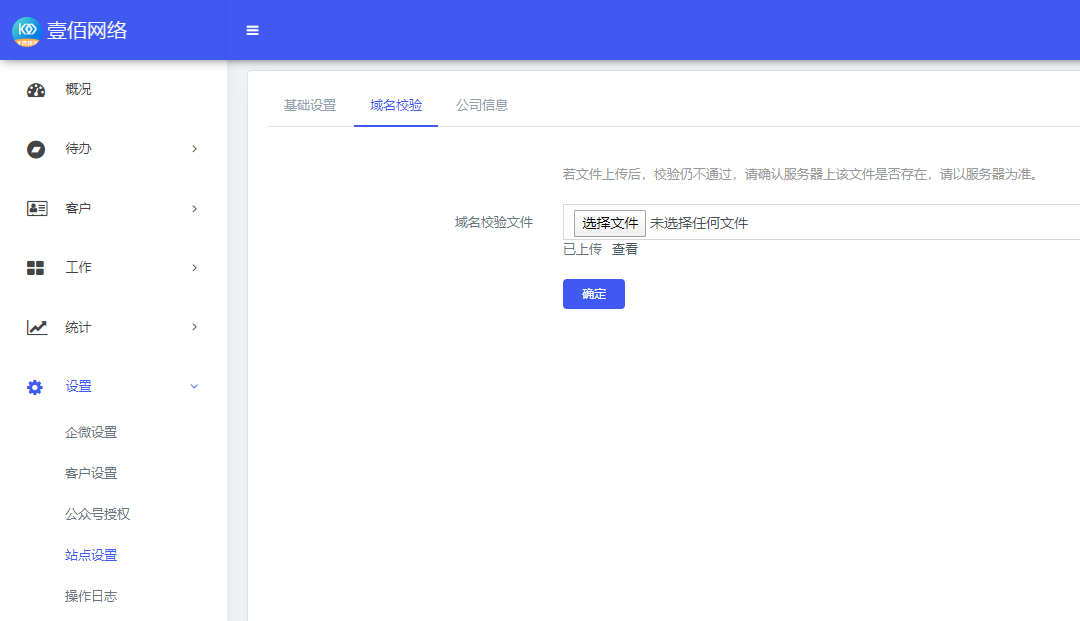Select 站点设置 in the sidebar

pyautogui.click(x=91, y=555)
